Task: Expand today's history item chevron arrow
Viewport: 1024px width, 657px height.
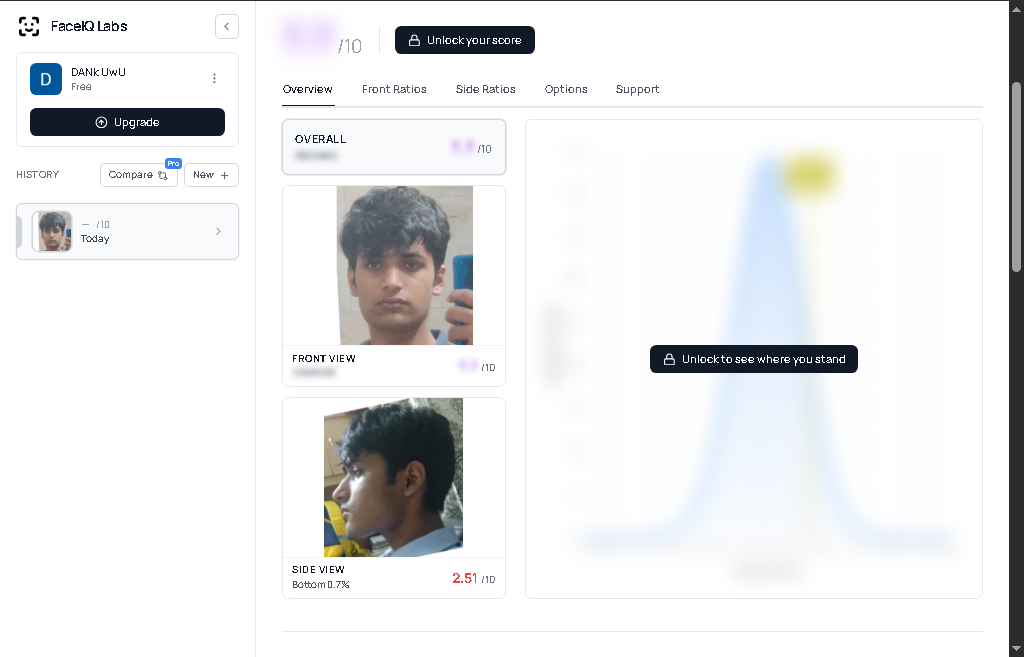Action: (x=219, y=232)
